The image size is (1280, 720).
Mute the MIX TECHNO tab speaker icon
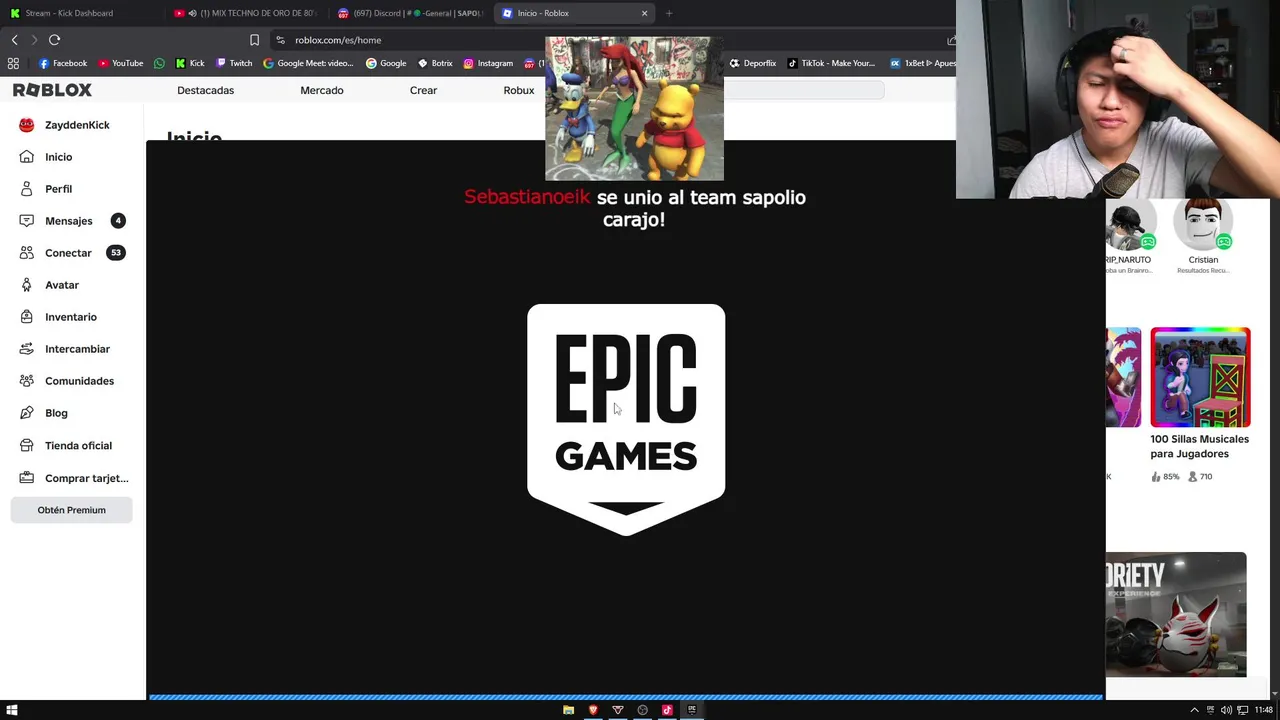192,13
